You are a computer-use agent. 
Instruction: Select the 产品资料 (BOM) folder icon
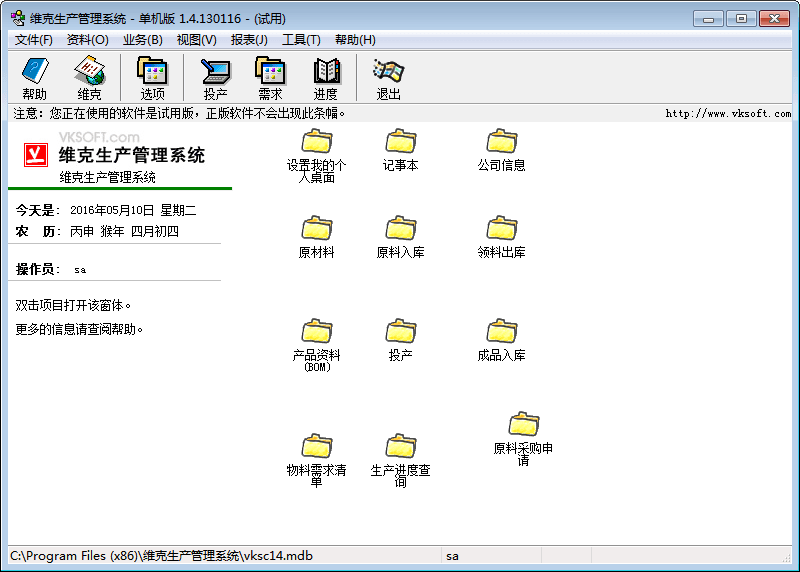pyautogui.click(x=317, y=332)
